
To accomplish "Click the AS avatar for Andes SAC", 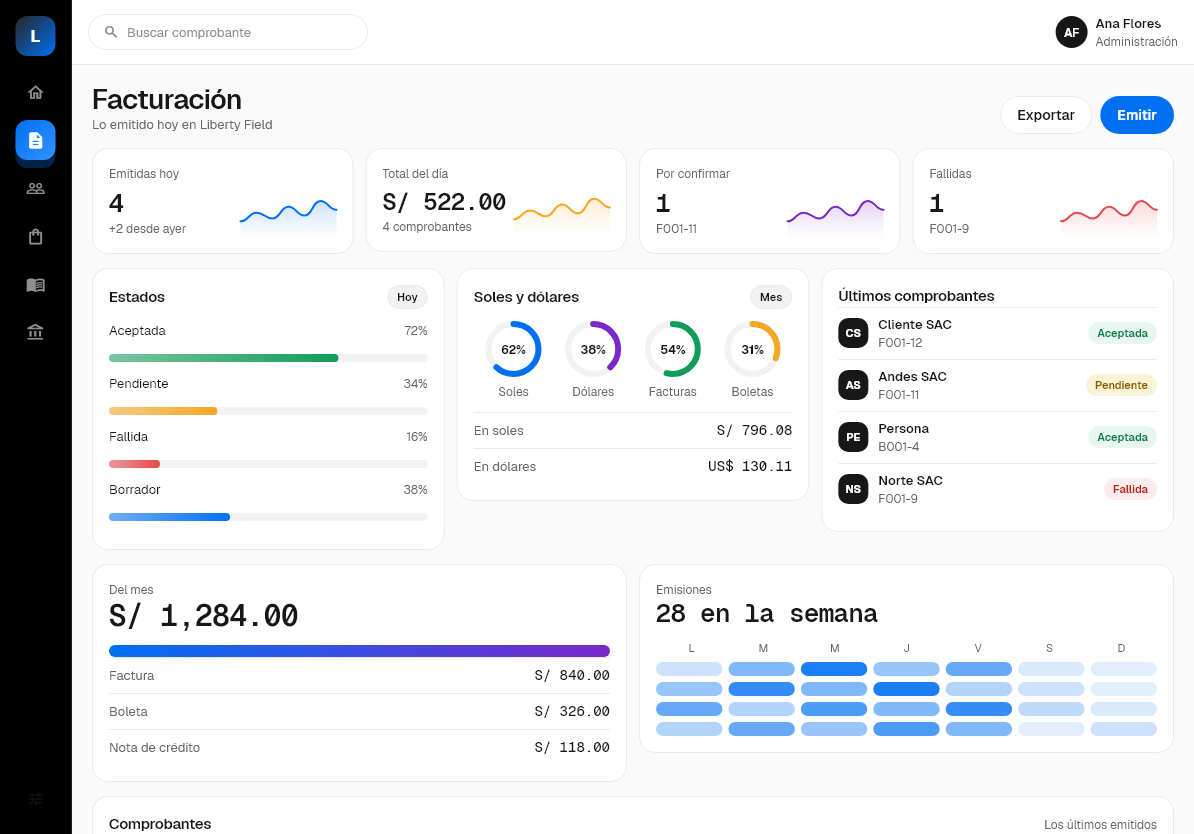I will [853, 385].
